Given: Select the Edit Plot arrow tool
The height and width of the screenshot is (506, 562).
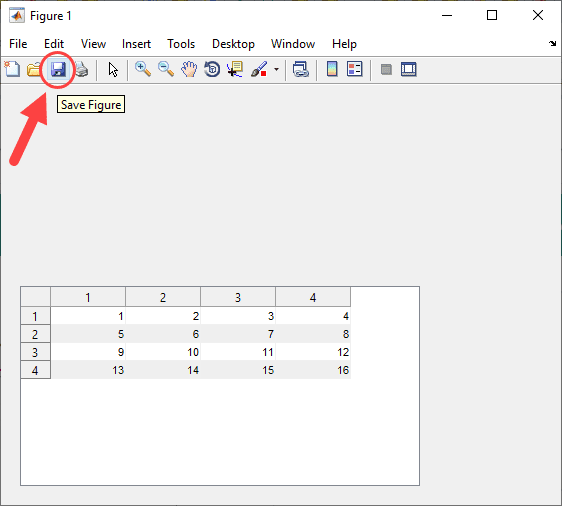Looking at the screenshot, I should coord(113,70).
